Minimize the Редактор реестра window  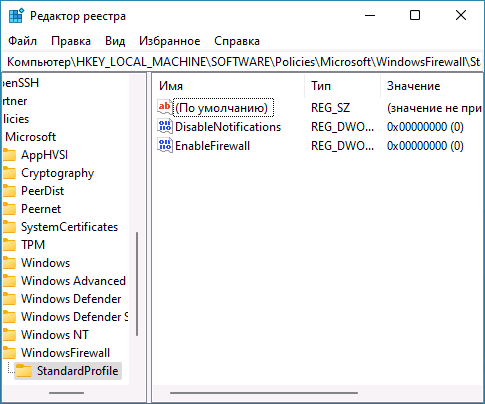pyautogui.click(x=370, y=15)
